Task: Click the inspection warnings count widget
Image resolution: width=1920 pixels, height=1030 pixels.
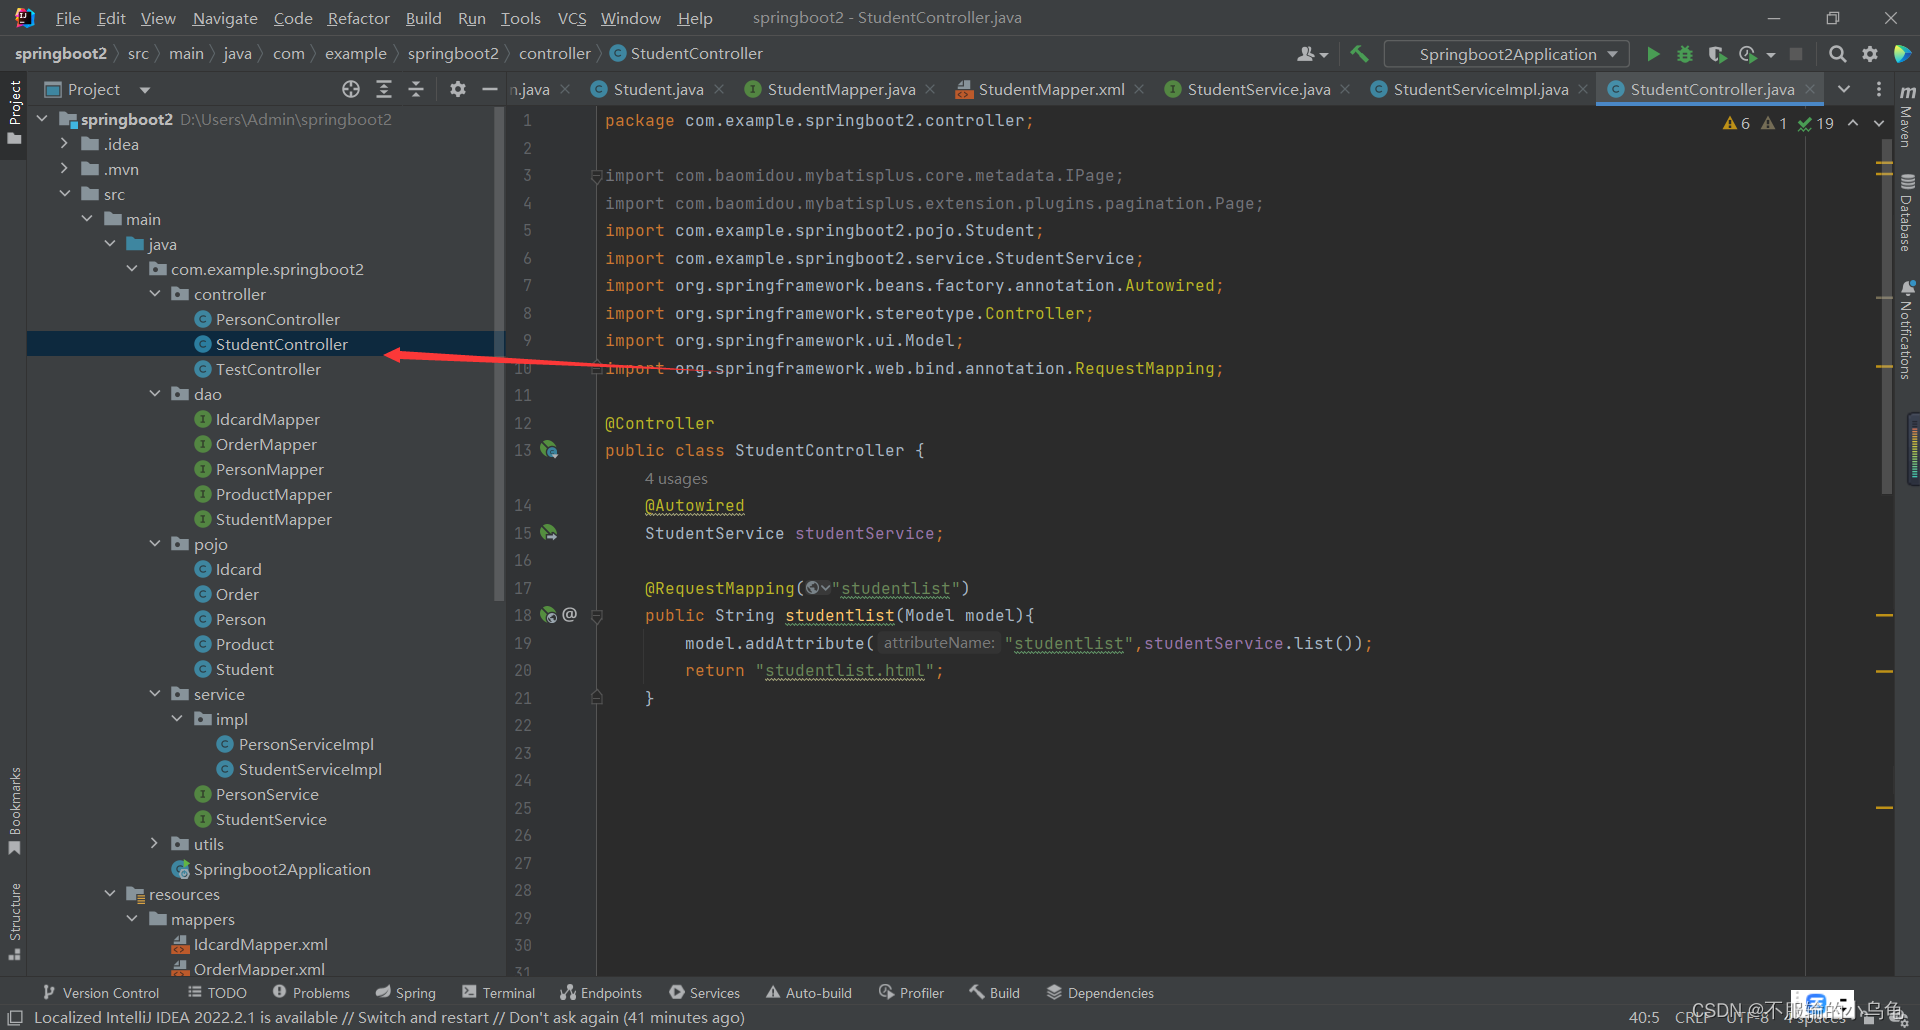Action: click(x=1778, y=123)
